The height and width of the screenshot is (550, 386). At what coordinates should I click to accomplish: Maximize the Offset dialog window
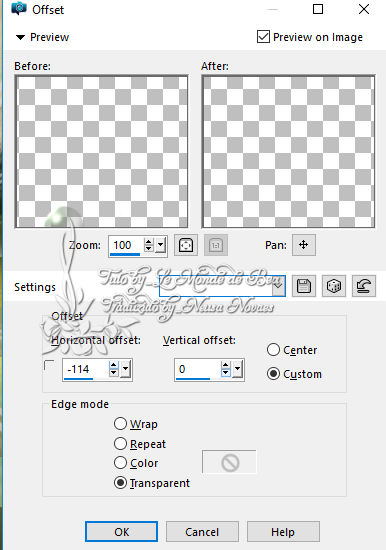point(318,9)
